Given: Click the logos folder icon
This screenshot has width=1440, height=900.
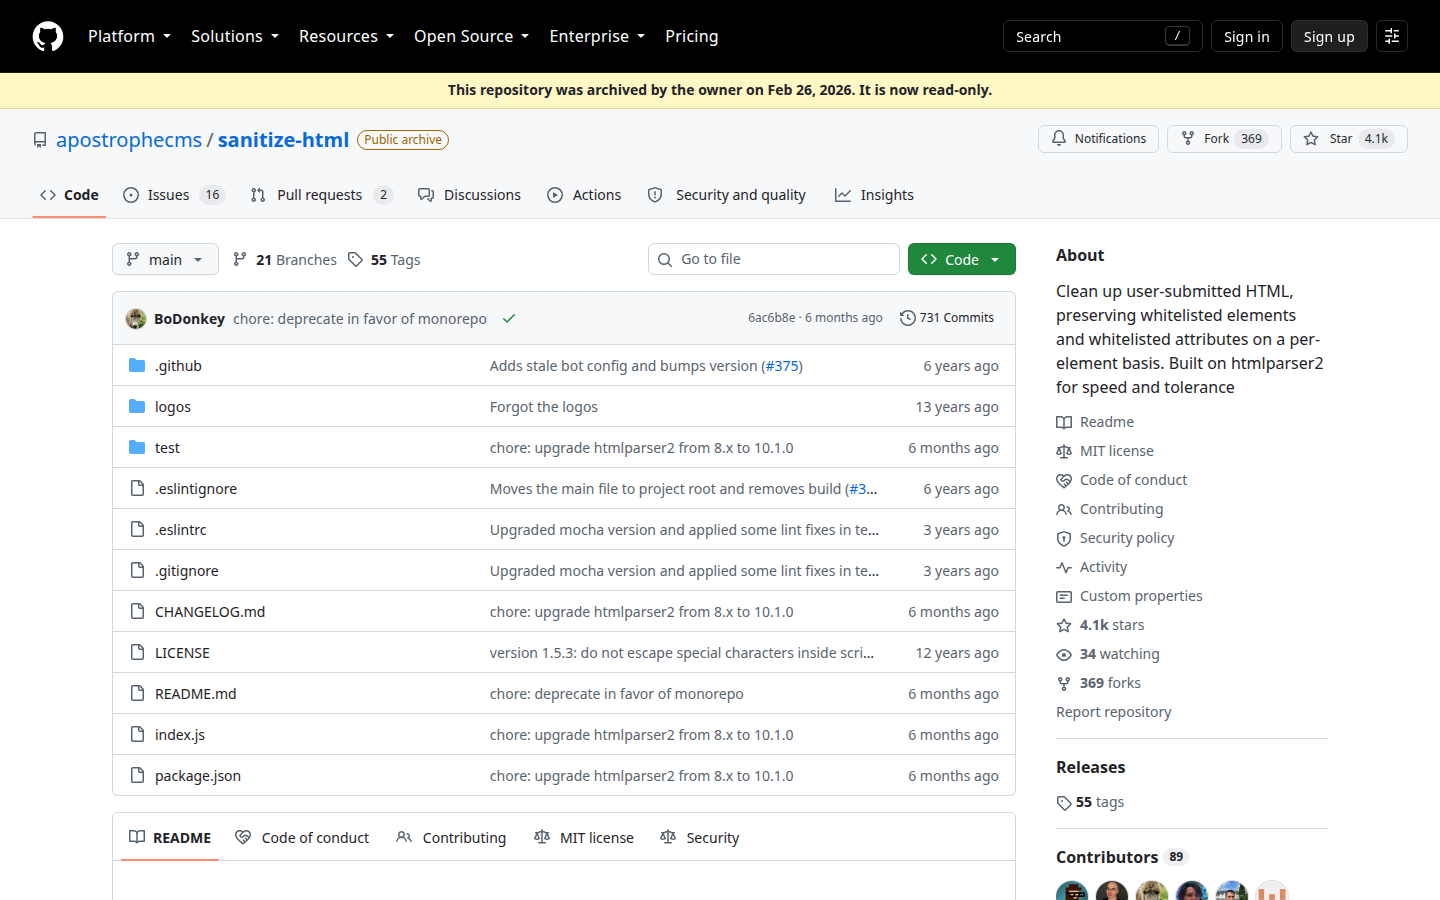Looking at the screenshot, I should 137,407.
